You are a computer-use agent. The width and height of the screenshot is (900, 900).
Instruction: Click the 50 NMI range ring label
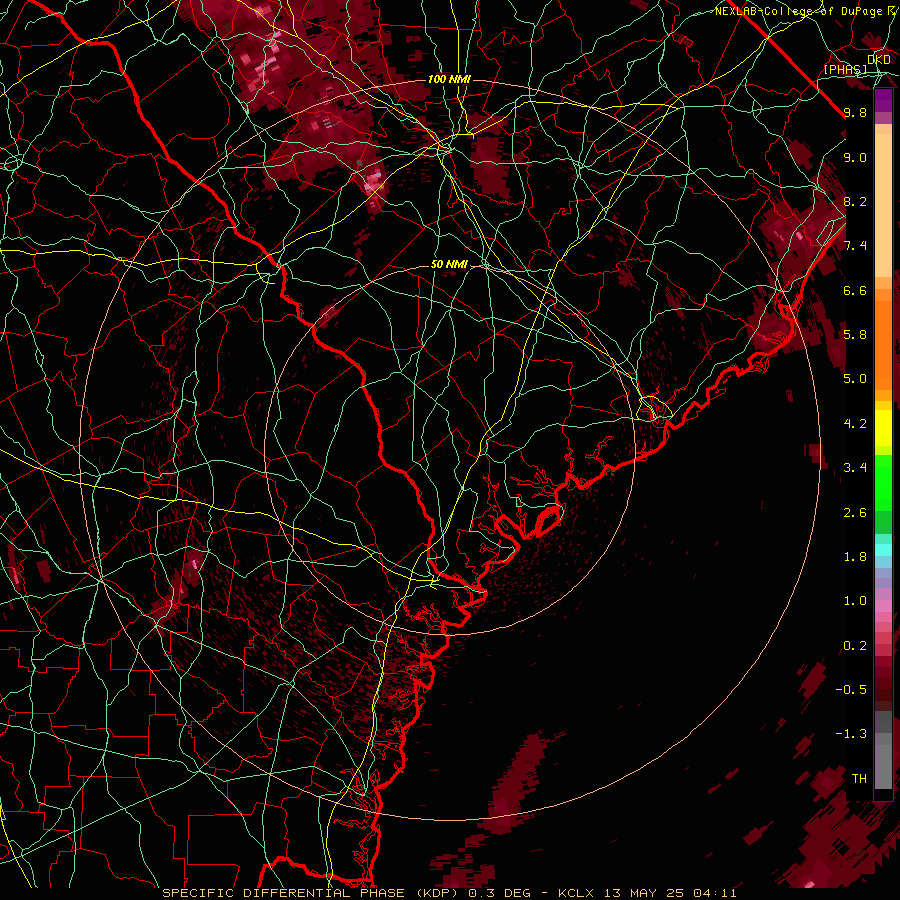(449, 265)
